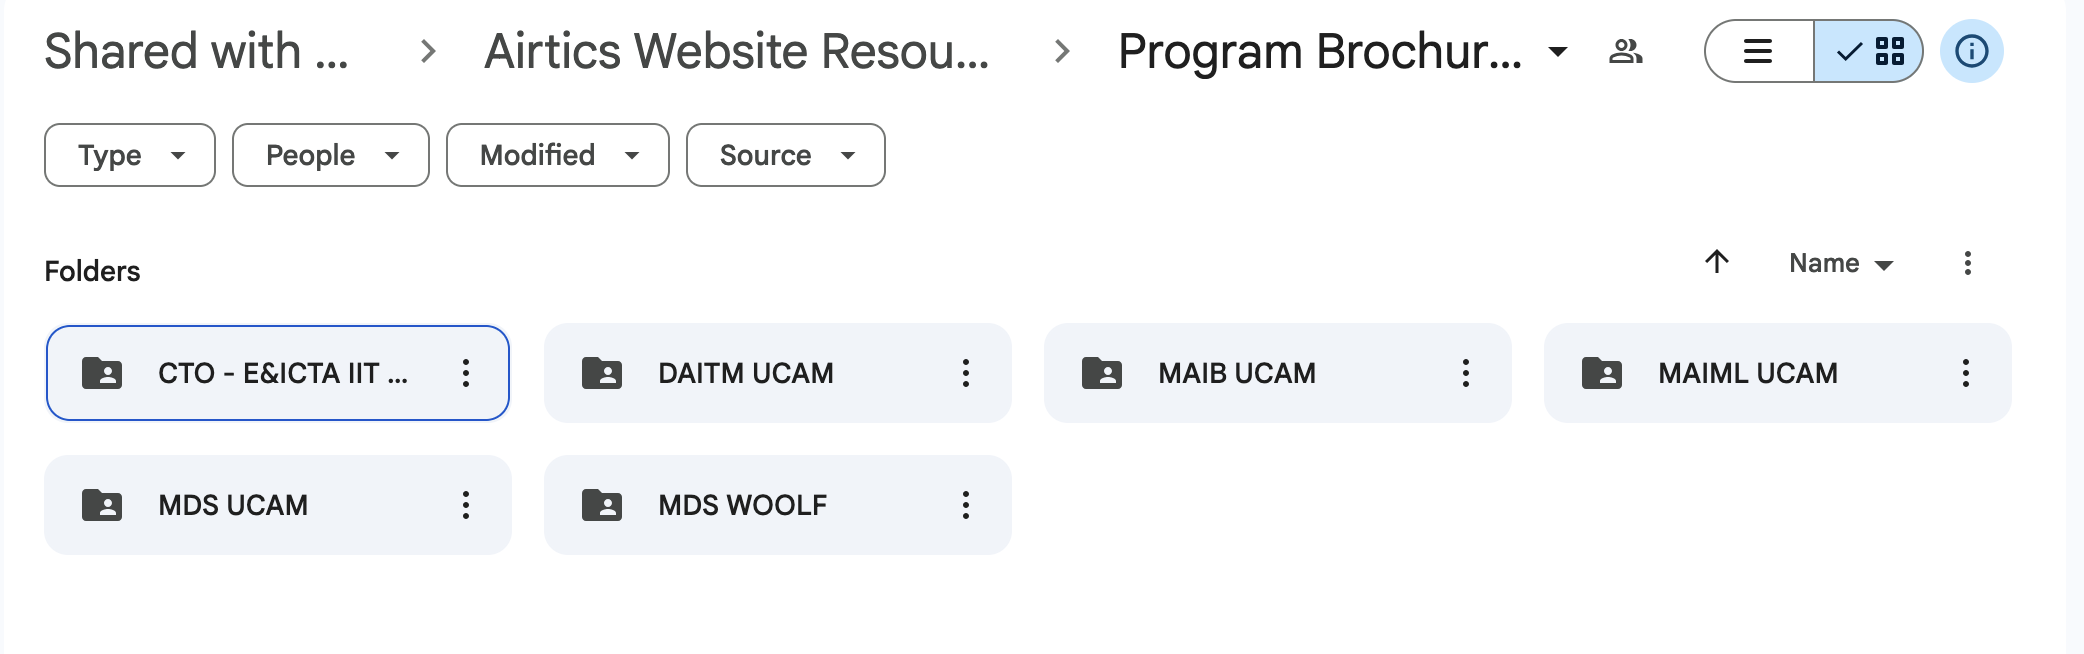Open Program Brochures folder dropdown menu
The image size is (2084, 654).
[x=1557, y=51]
